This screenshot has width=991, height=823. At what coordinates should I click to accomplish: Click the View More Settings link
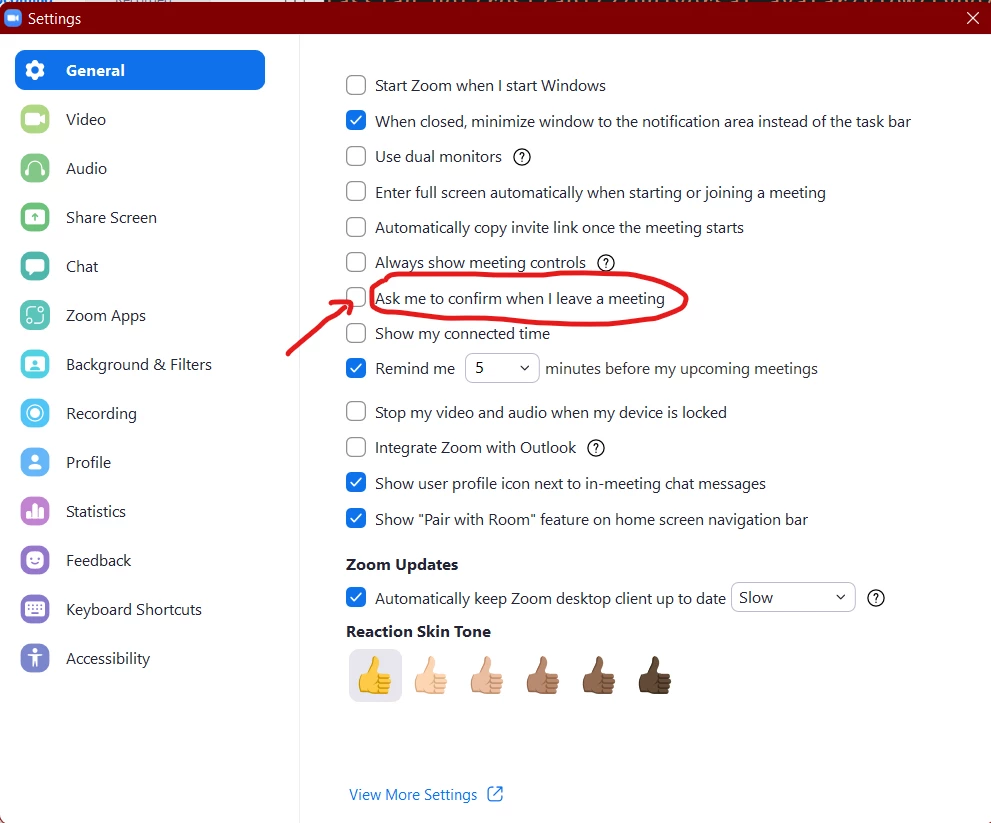pyautogui.click(x=413, y=795)
